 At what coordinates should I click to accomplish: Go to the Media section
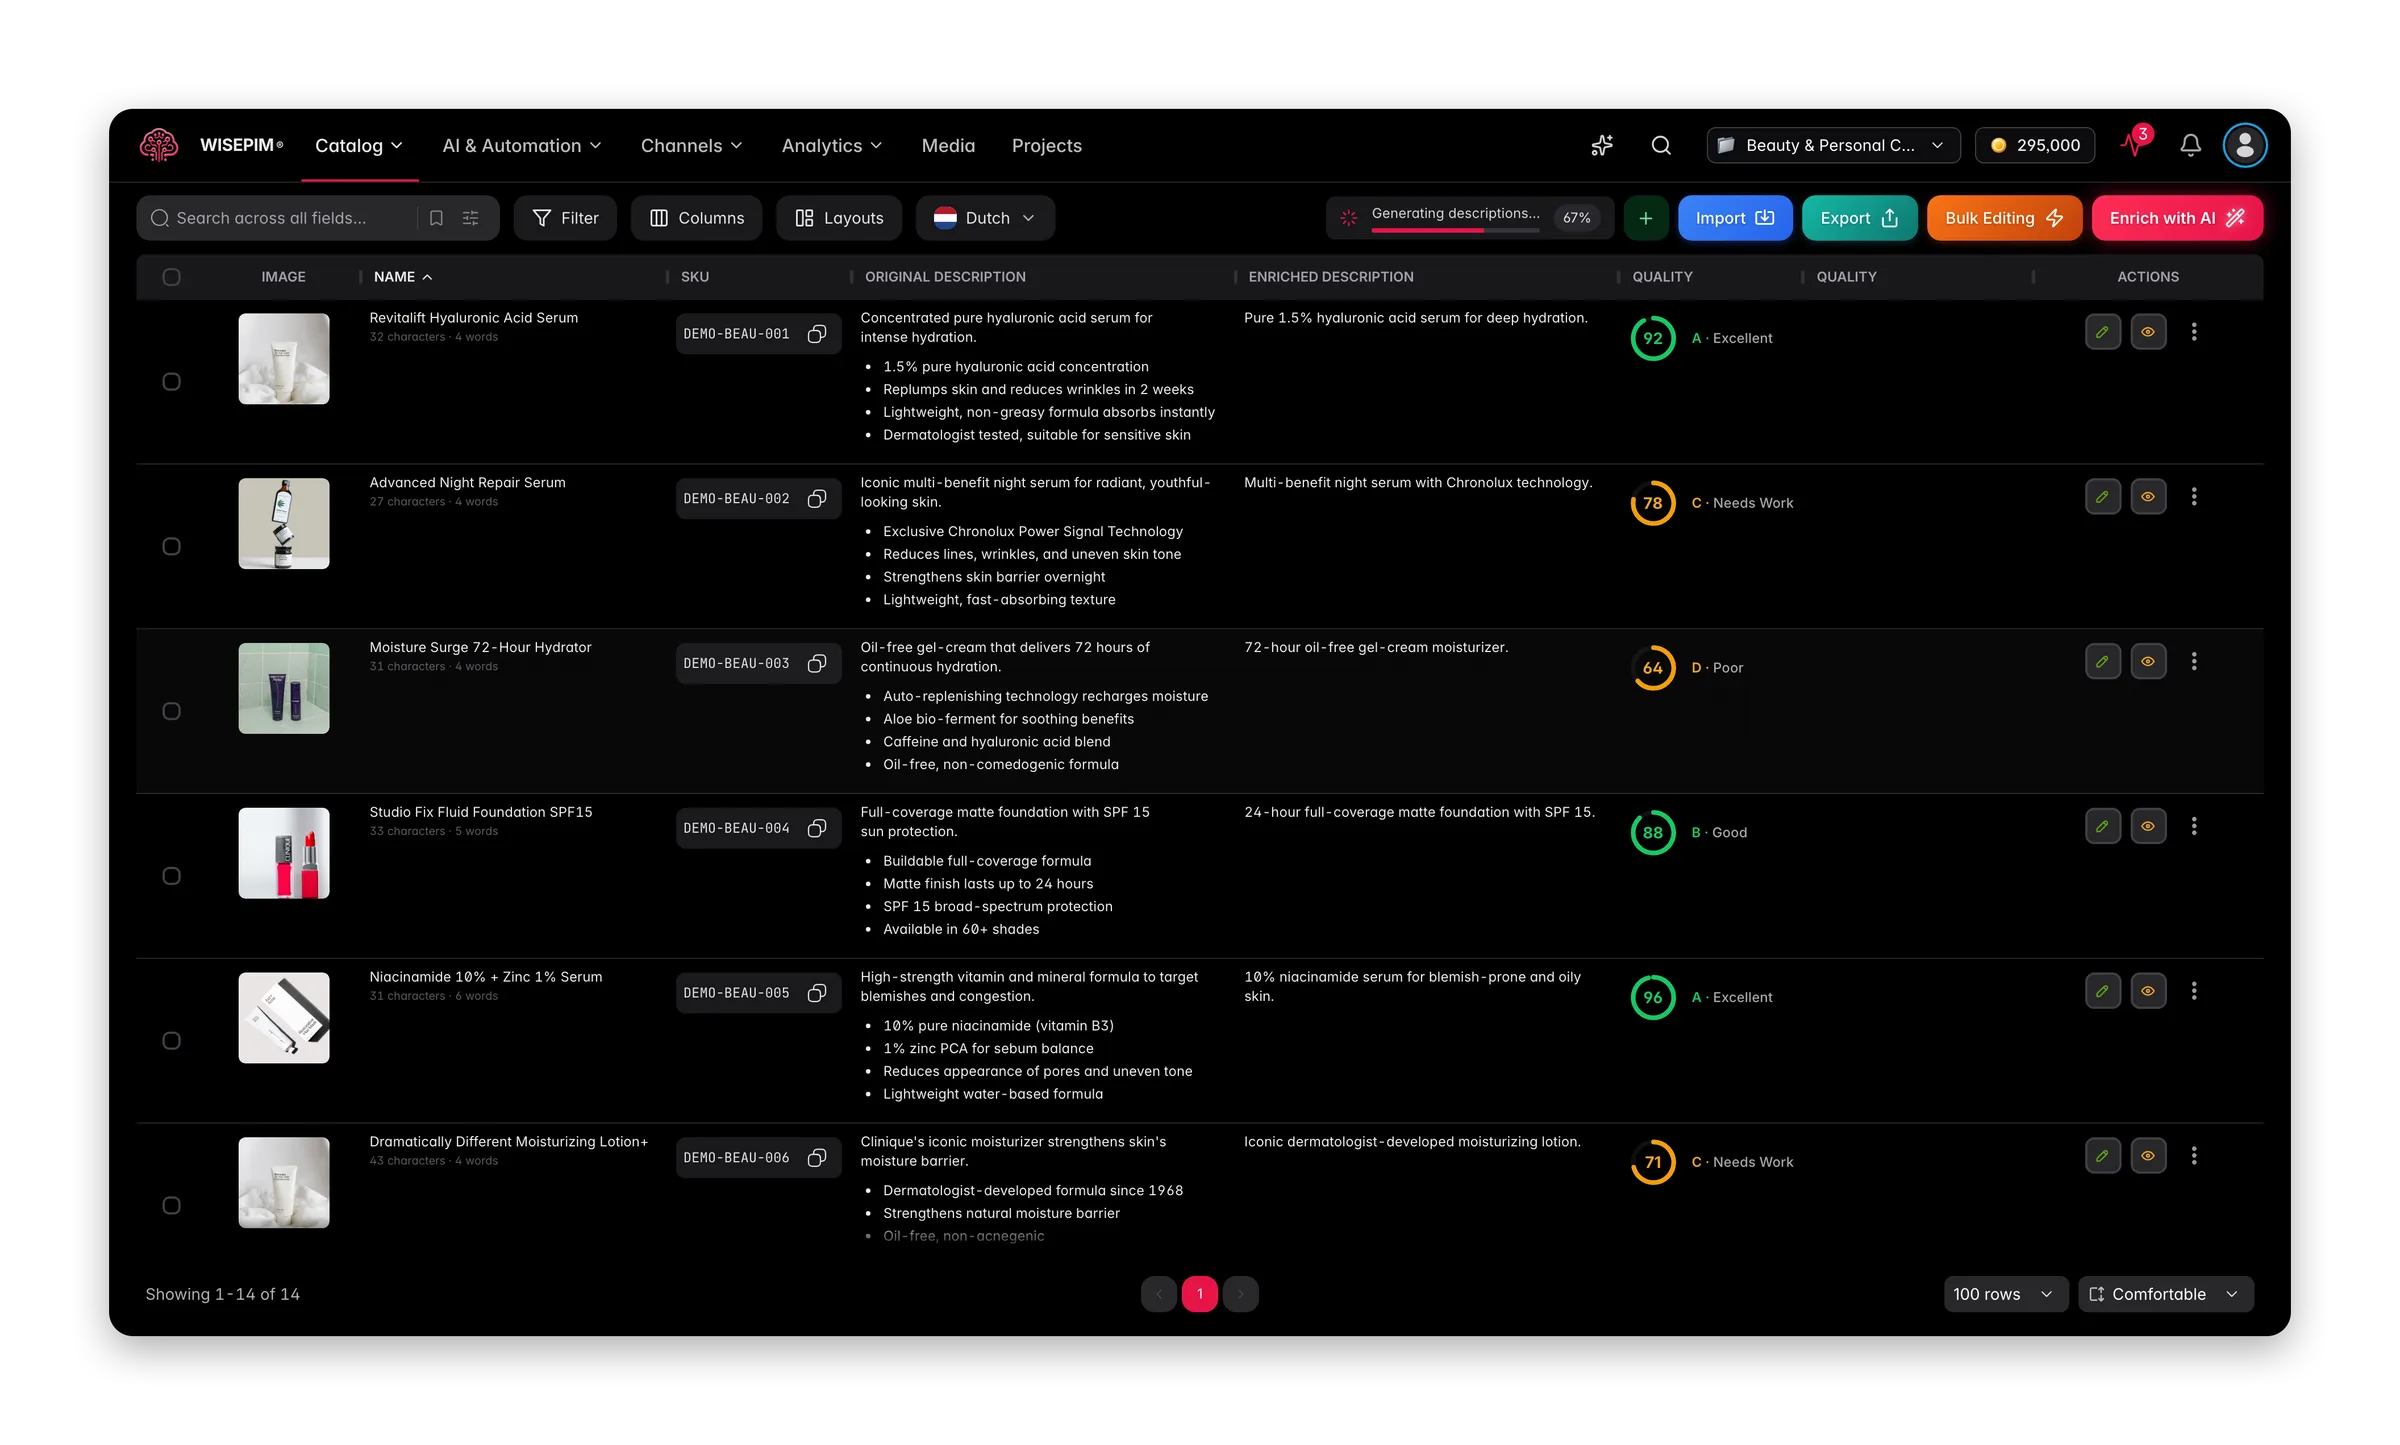(x=948, y=146)
